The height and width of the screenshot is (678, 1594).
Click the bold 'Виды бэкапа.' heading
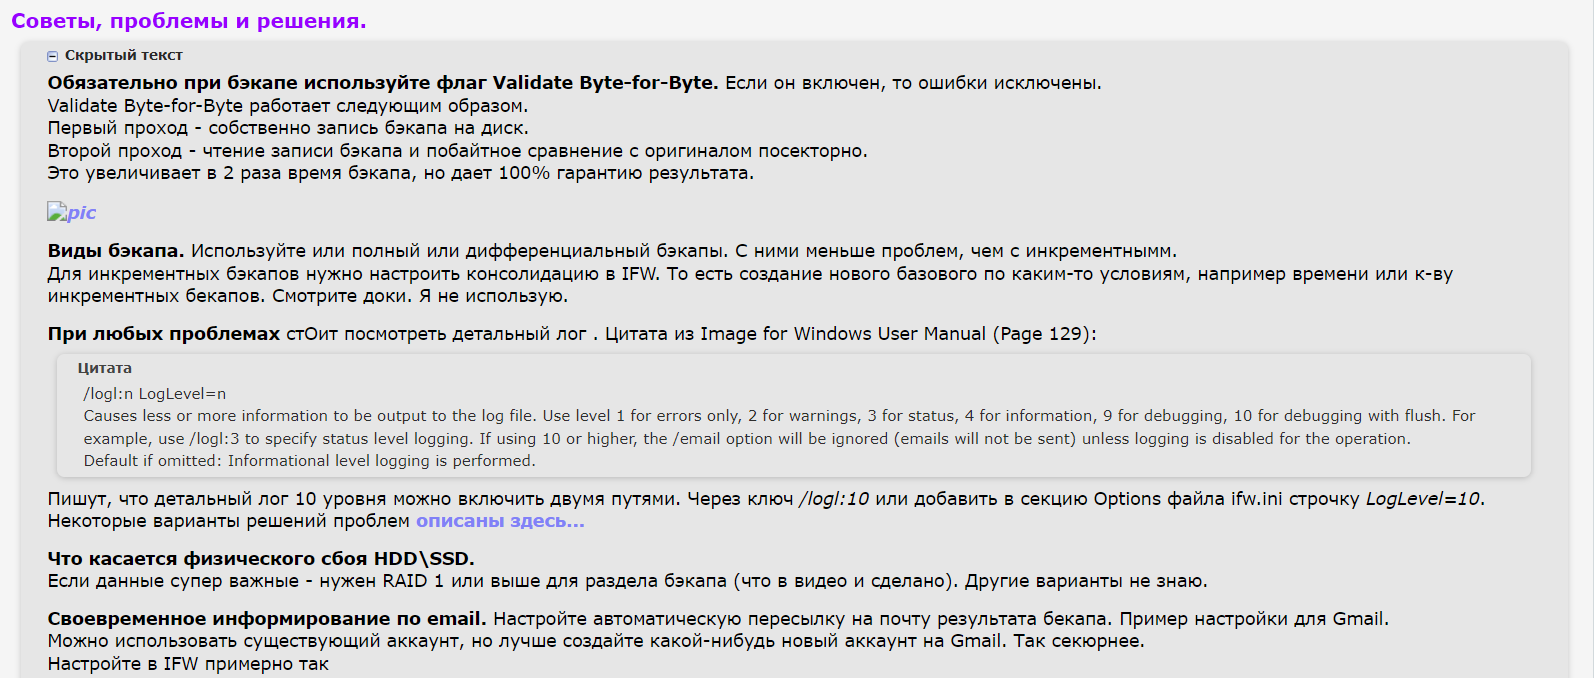[115, 251]
